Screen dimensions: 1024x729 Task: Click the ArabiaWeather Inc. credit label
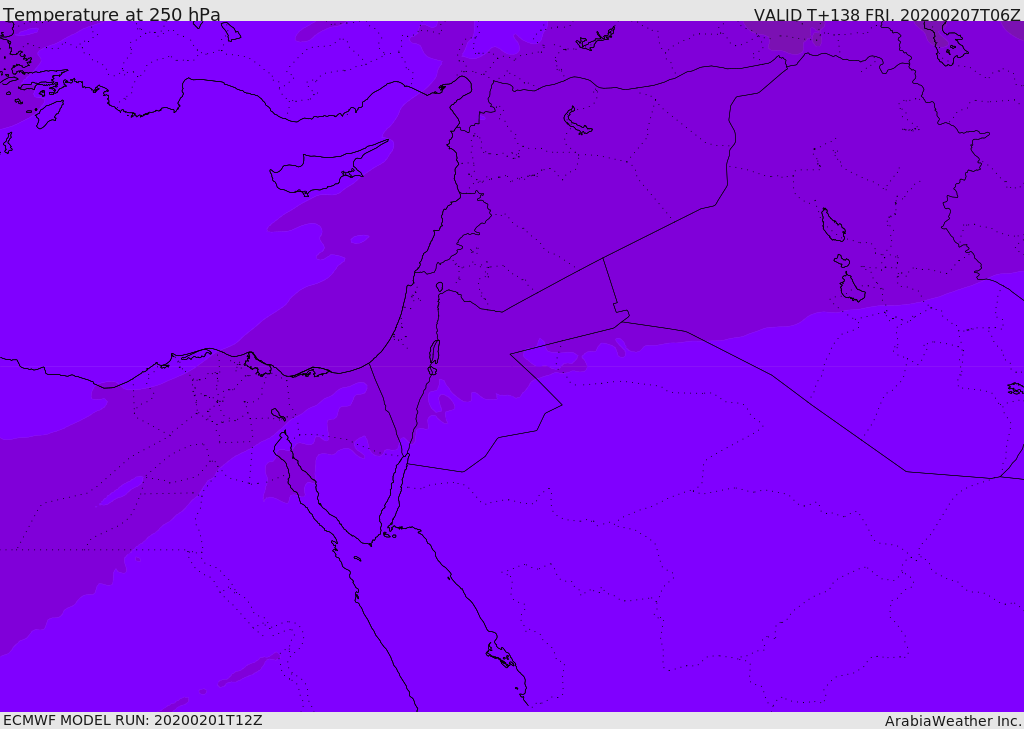point(952,721)
